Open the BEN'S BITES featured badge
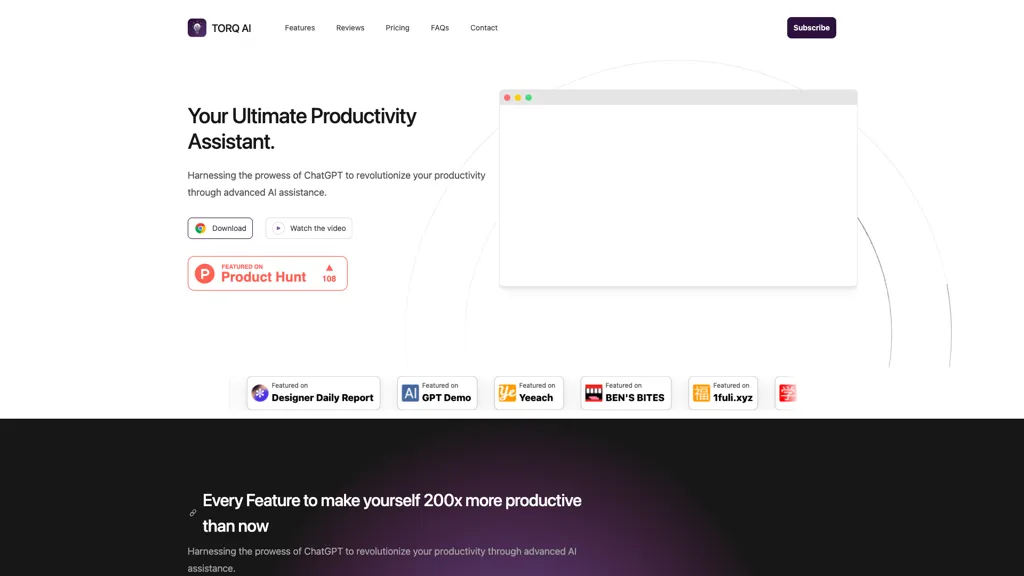The image size is (1024, 576). pos(626,392)
